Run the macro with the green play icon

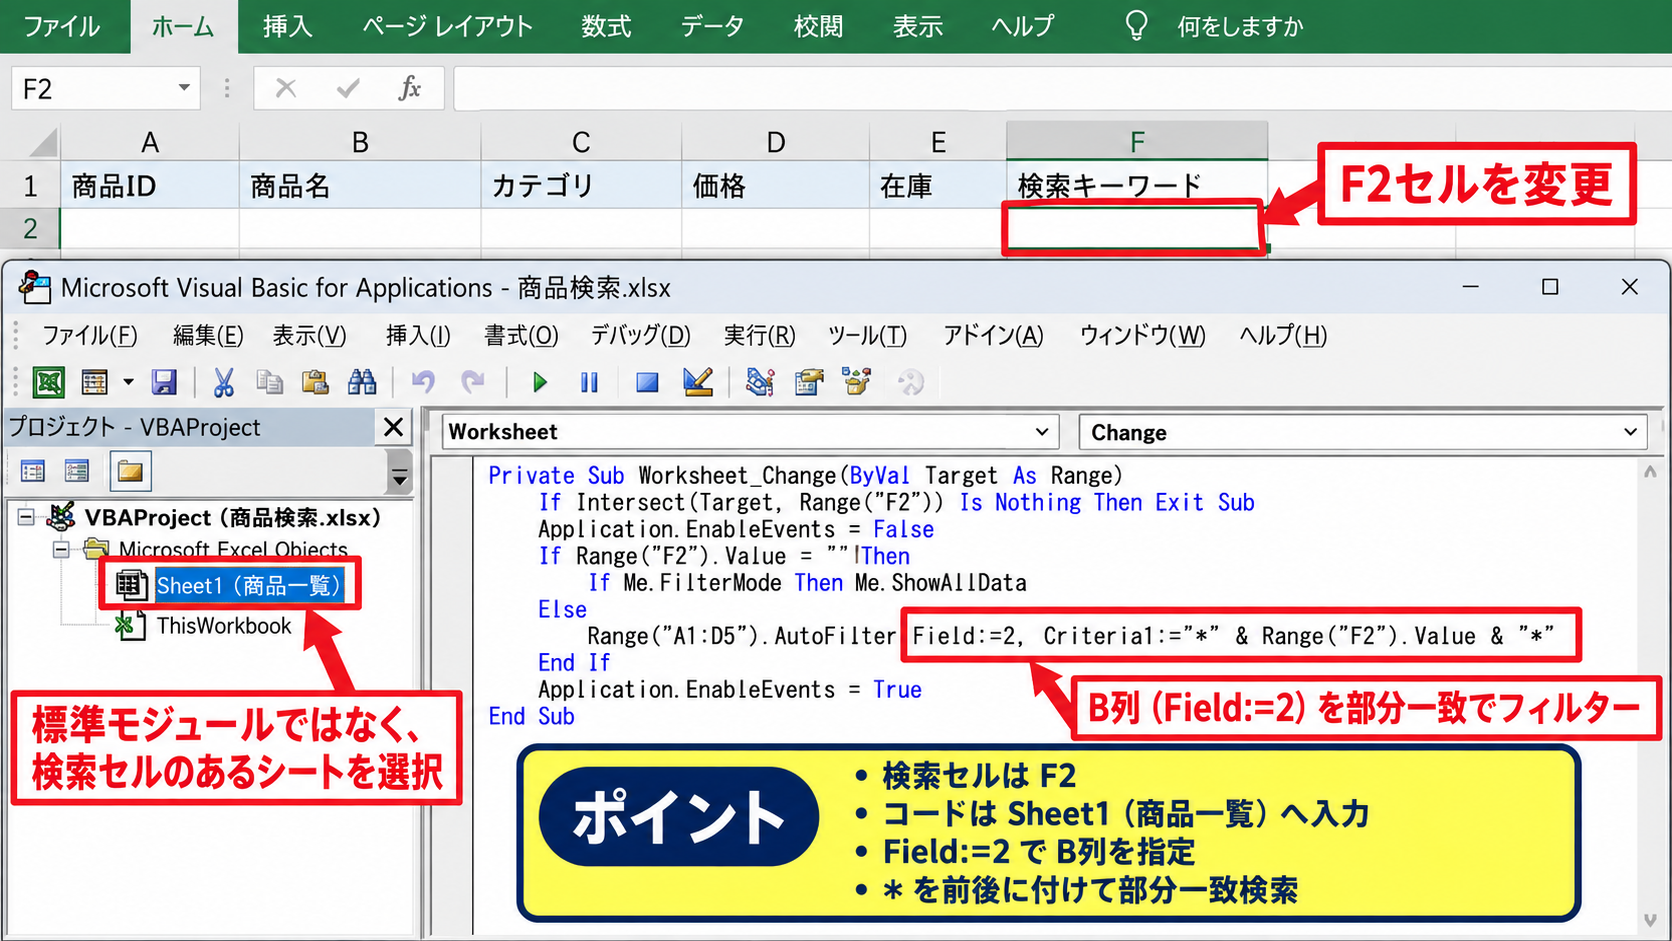coord(540,382)
